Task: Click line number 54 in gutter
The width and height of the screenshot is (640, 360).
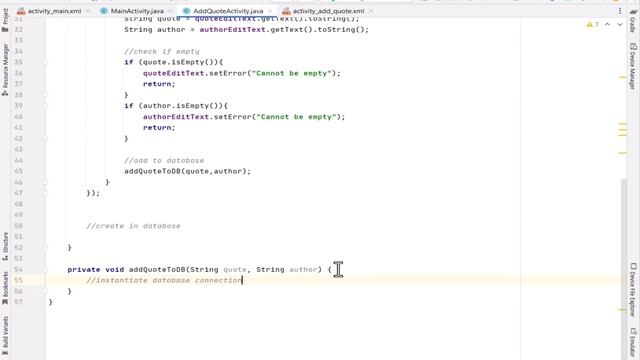Action: (x=18, y=269)
